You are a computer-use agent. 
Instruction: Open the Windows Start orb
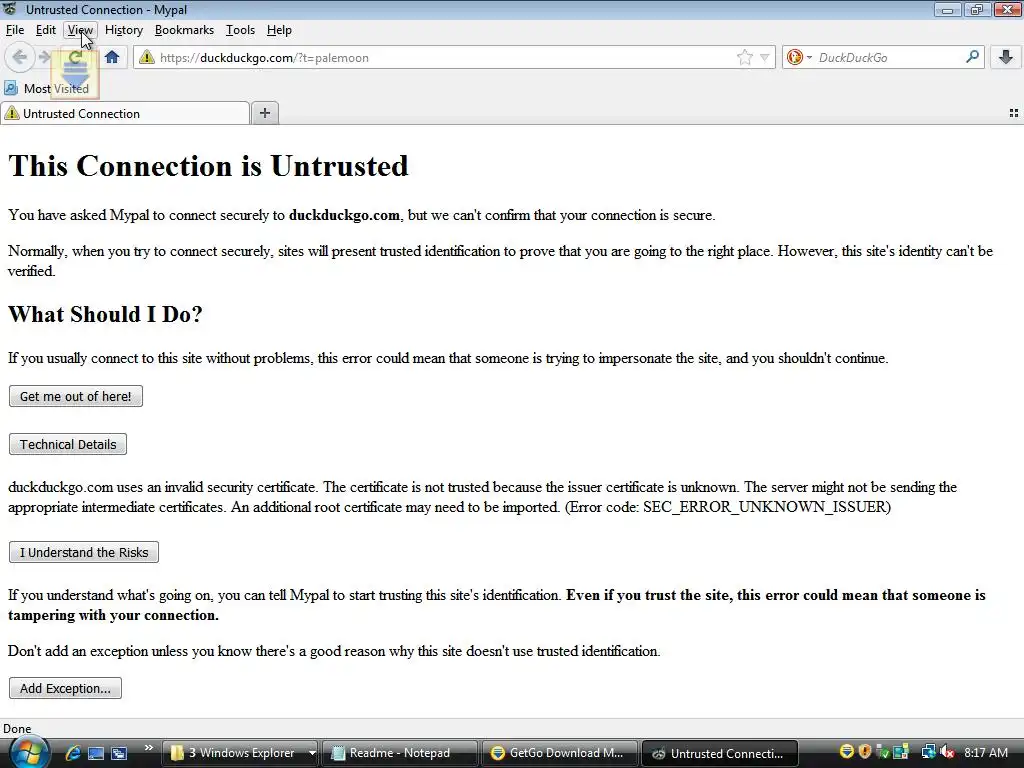point(29,752)
